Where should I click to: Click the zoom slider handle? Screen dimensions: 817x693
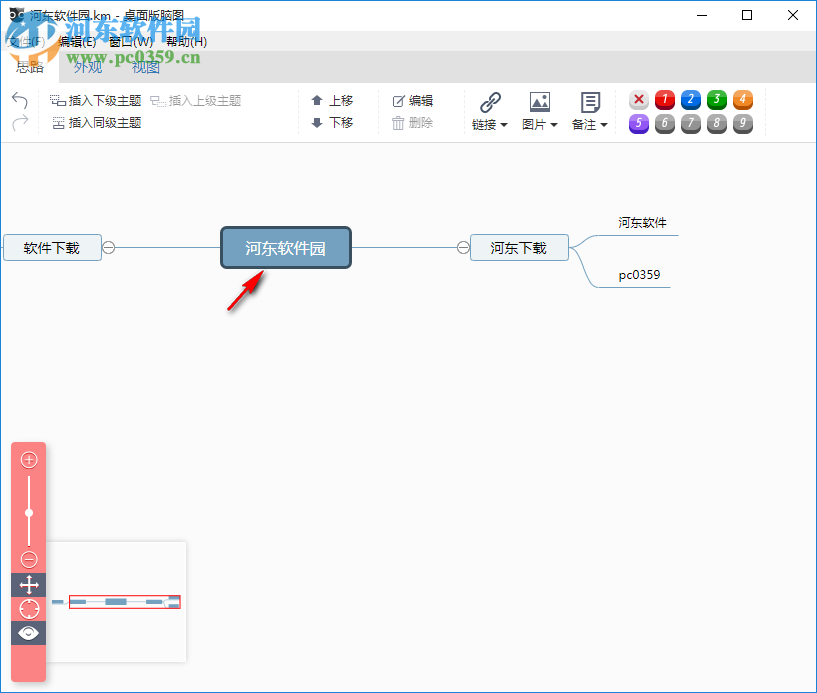tap(29, 513)
